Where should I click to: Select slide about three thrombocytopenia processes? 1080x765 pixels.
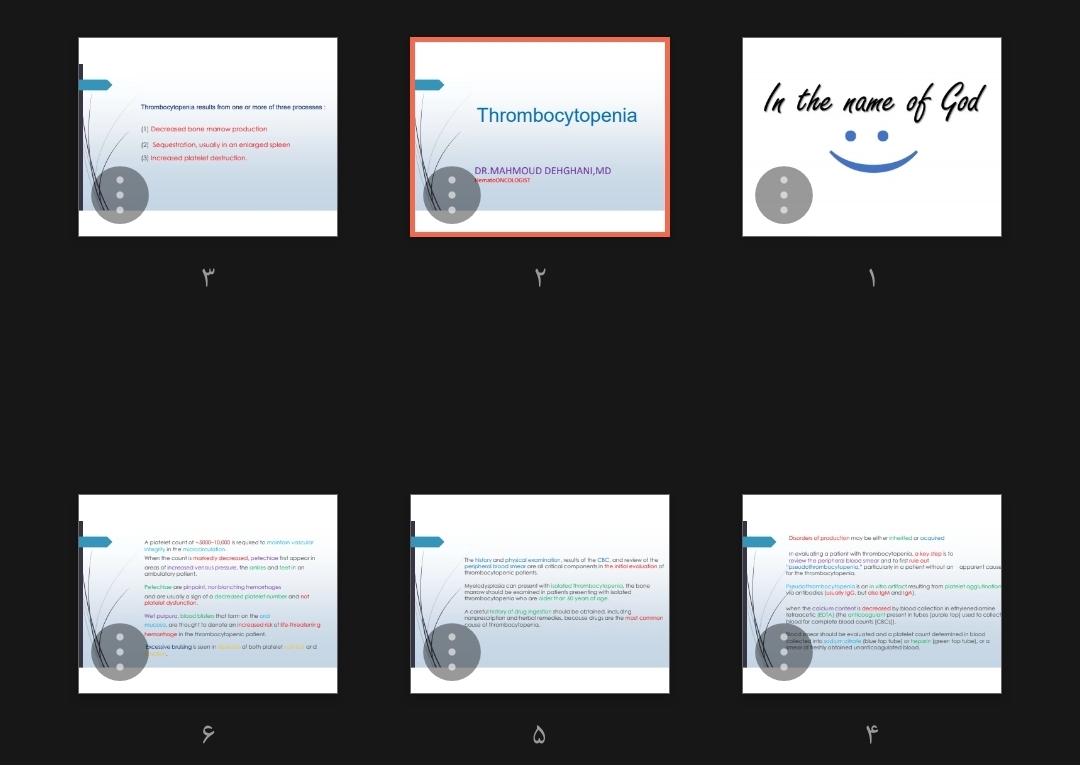208,137
